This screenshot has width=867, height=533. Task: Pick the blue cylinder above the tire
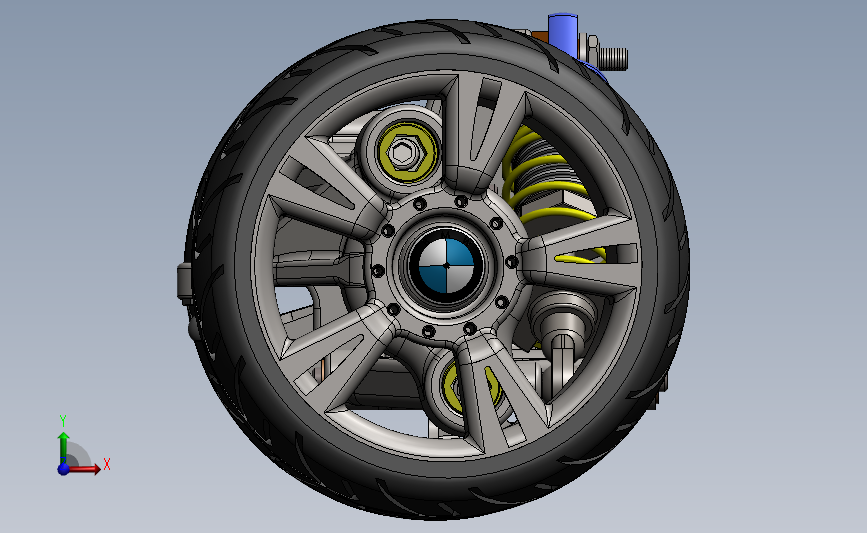(562, 34)
